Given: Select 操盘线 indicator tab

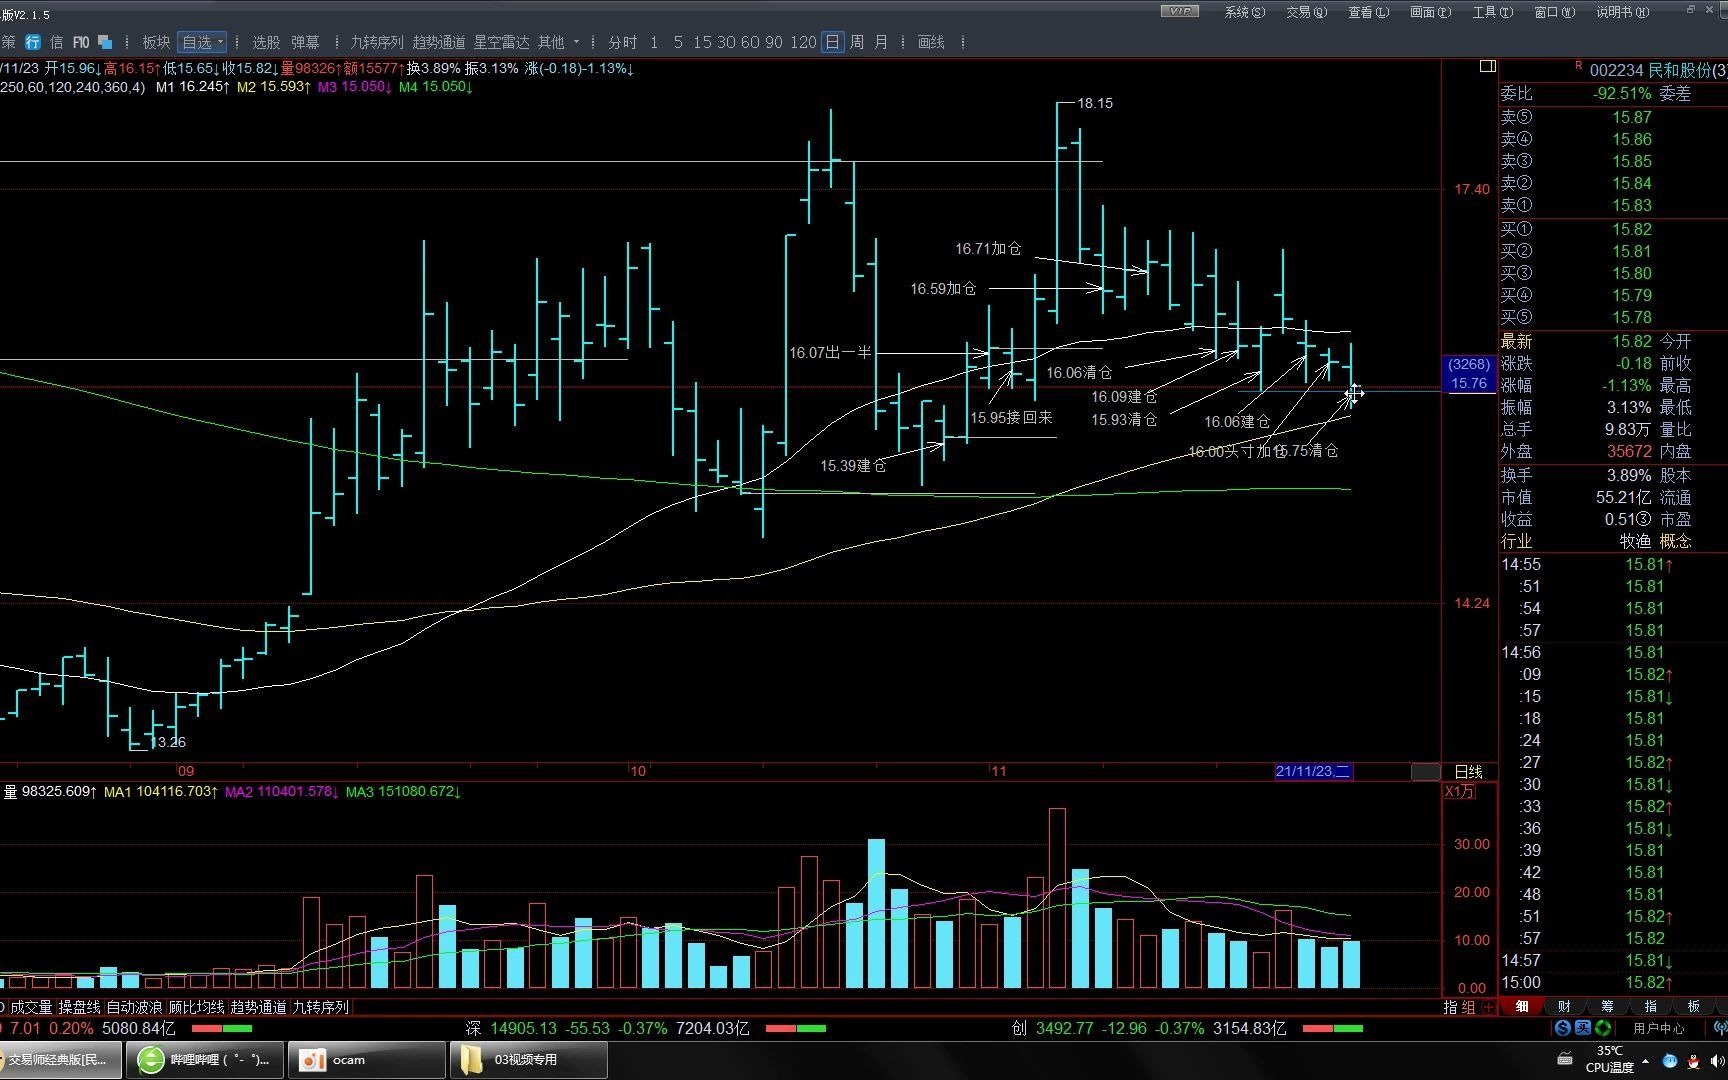Looking at the screenshot, I should click(x=80, y=1007).
